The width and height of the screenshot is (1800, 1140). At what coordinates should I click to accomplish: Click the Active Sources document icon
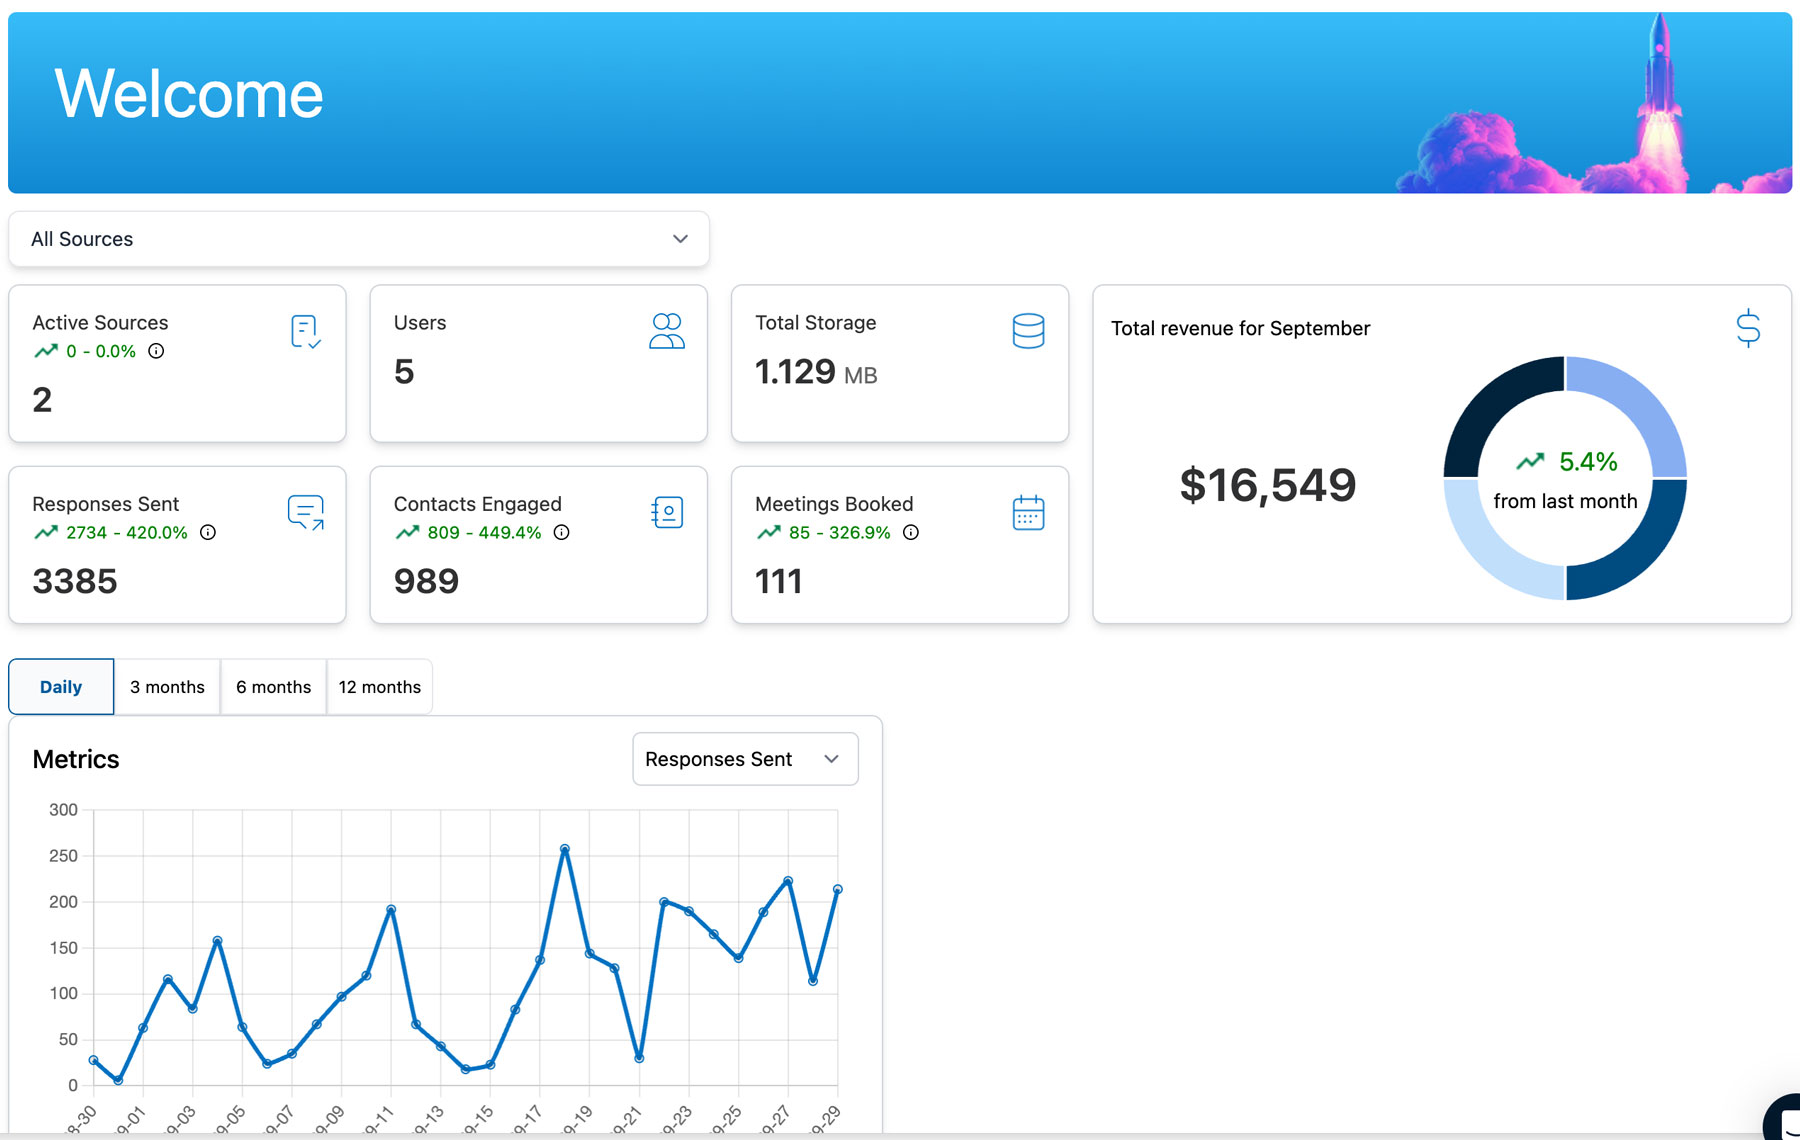(305, 332)
